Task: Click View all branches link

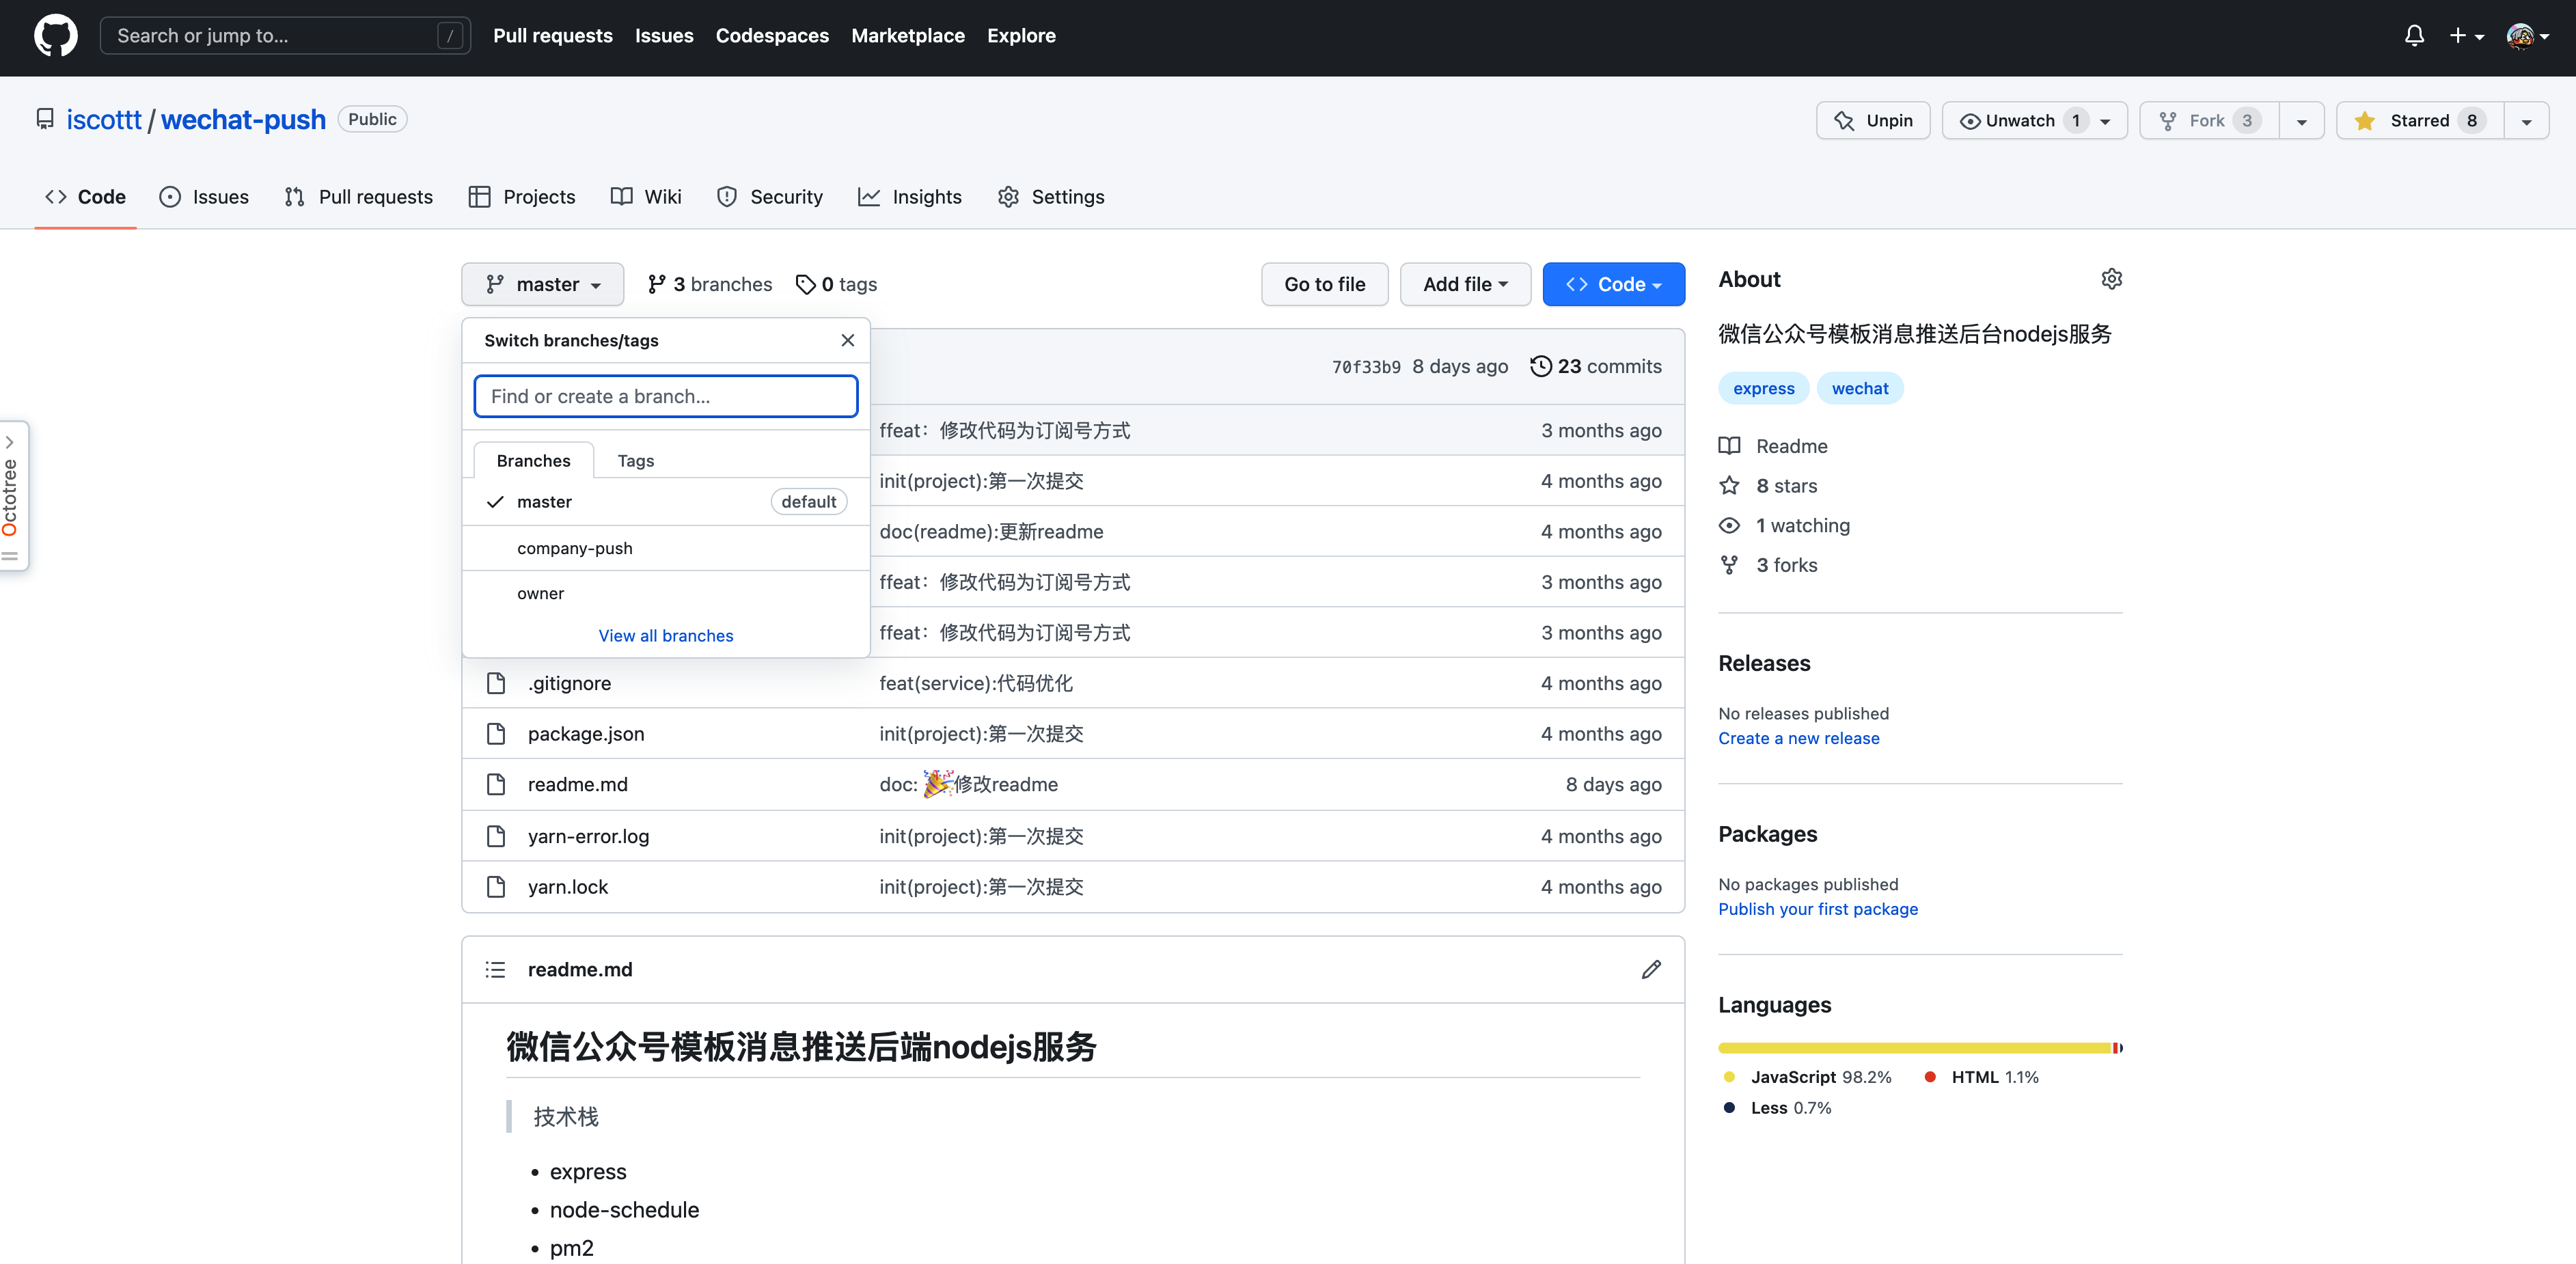Action: tap(666, 636)
